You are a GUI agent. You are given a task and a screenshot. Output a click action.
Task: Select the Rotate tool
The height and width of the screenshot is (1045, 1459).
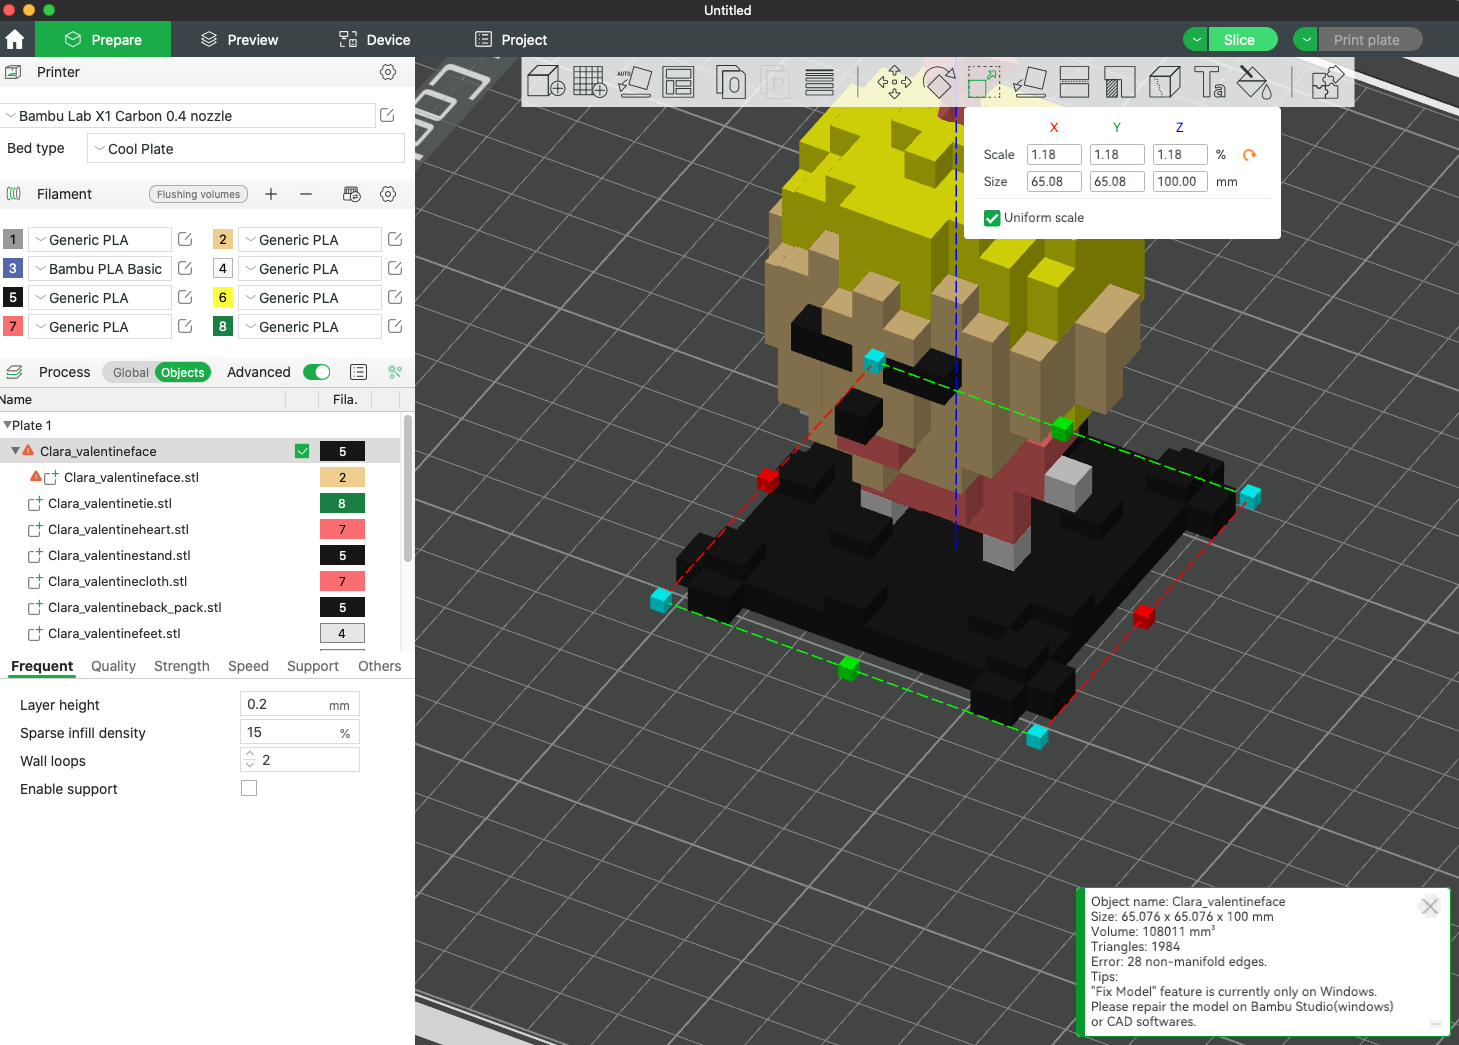(938, 82)
